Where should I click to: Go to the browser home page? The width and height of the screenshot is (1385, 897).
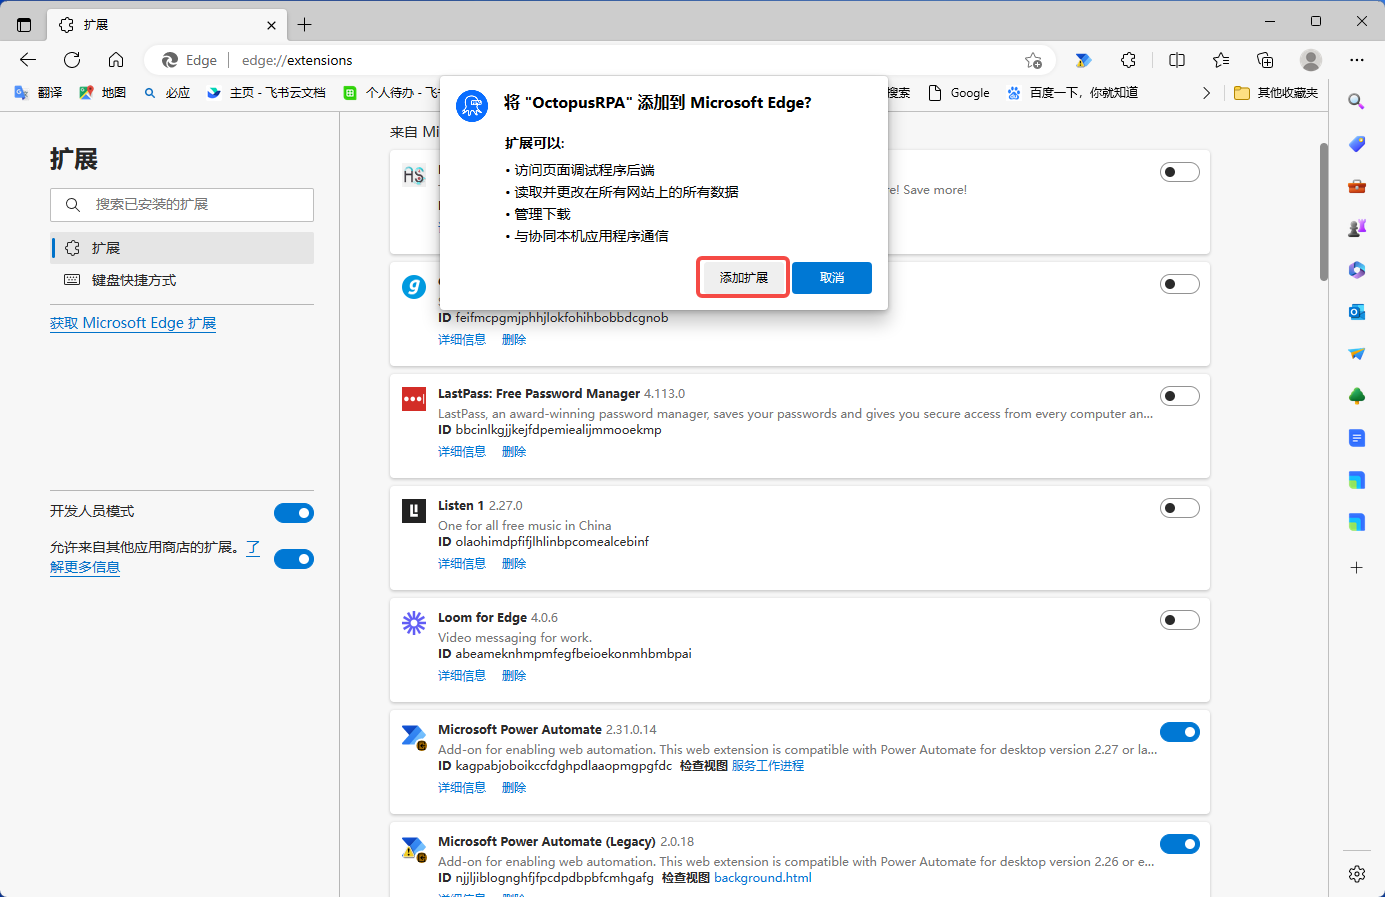coord(116,60)
